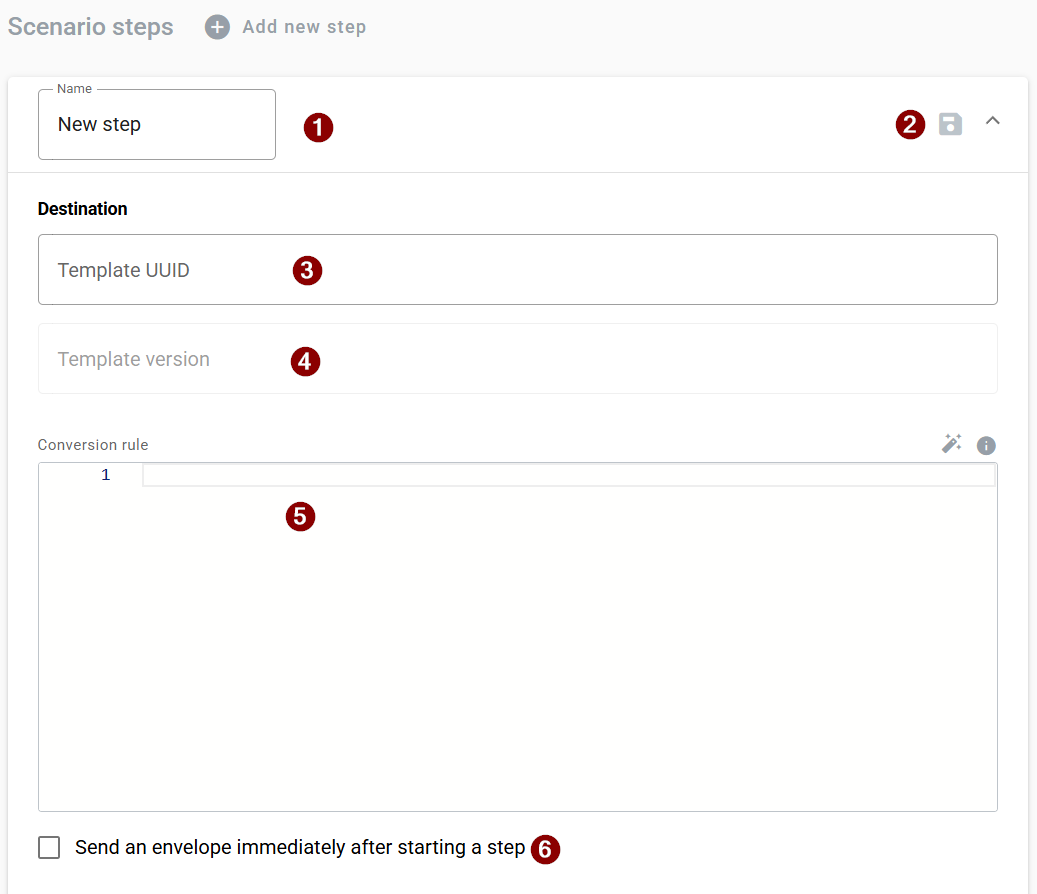Click the Send an envelope checkbox label text
Image resolution: width=1037 pixels, height=894 pixels.
coord(300,848)
